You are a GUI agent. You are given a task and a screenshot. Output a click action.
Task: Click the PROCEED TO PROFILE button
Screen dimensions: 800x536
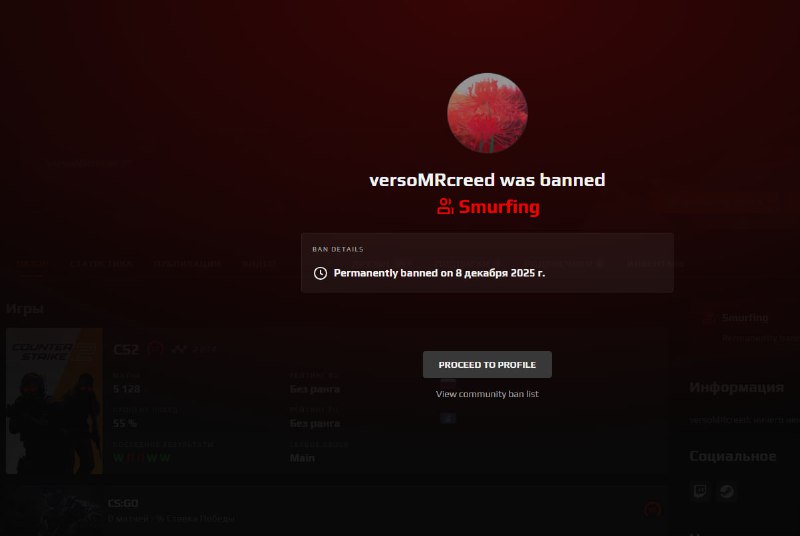pos(487,365)
